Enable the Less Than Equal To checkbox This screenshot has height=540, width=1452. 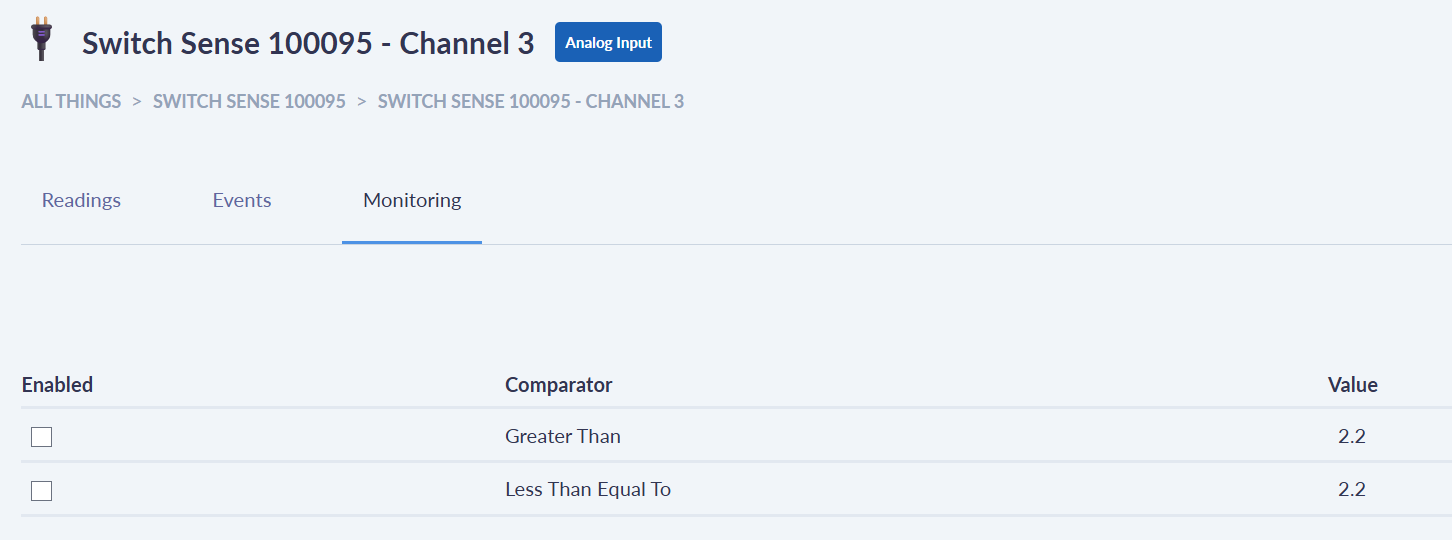coord(41,491)
